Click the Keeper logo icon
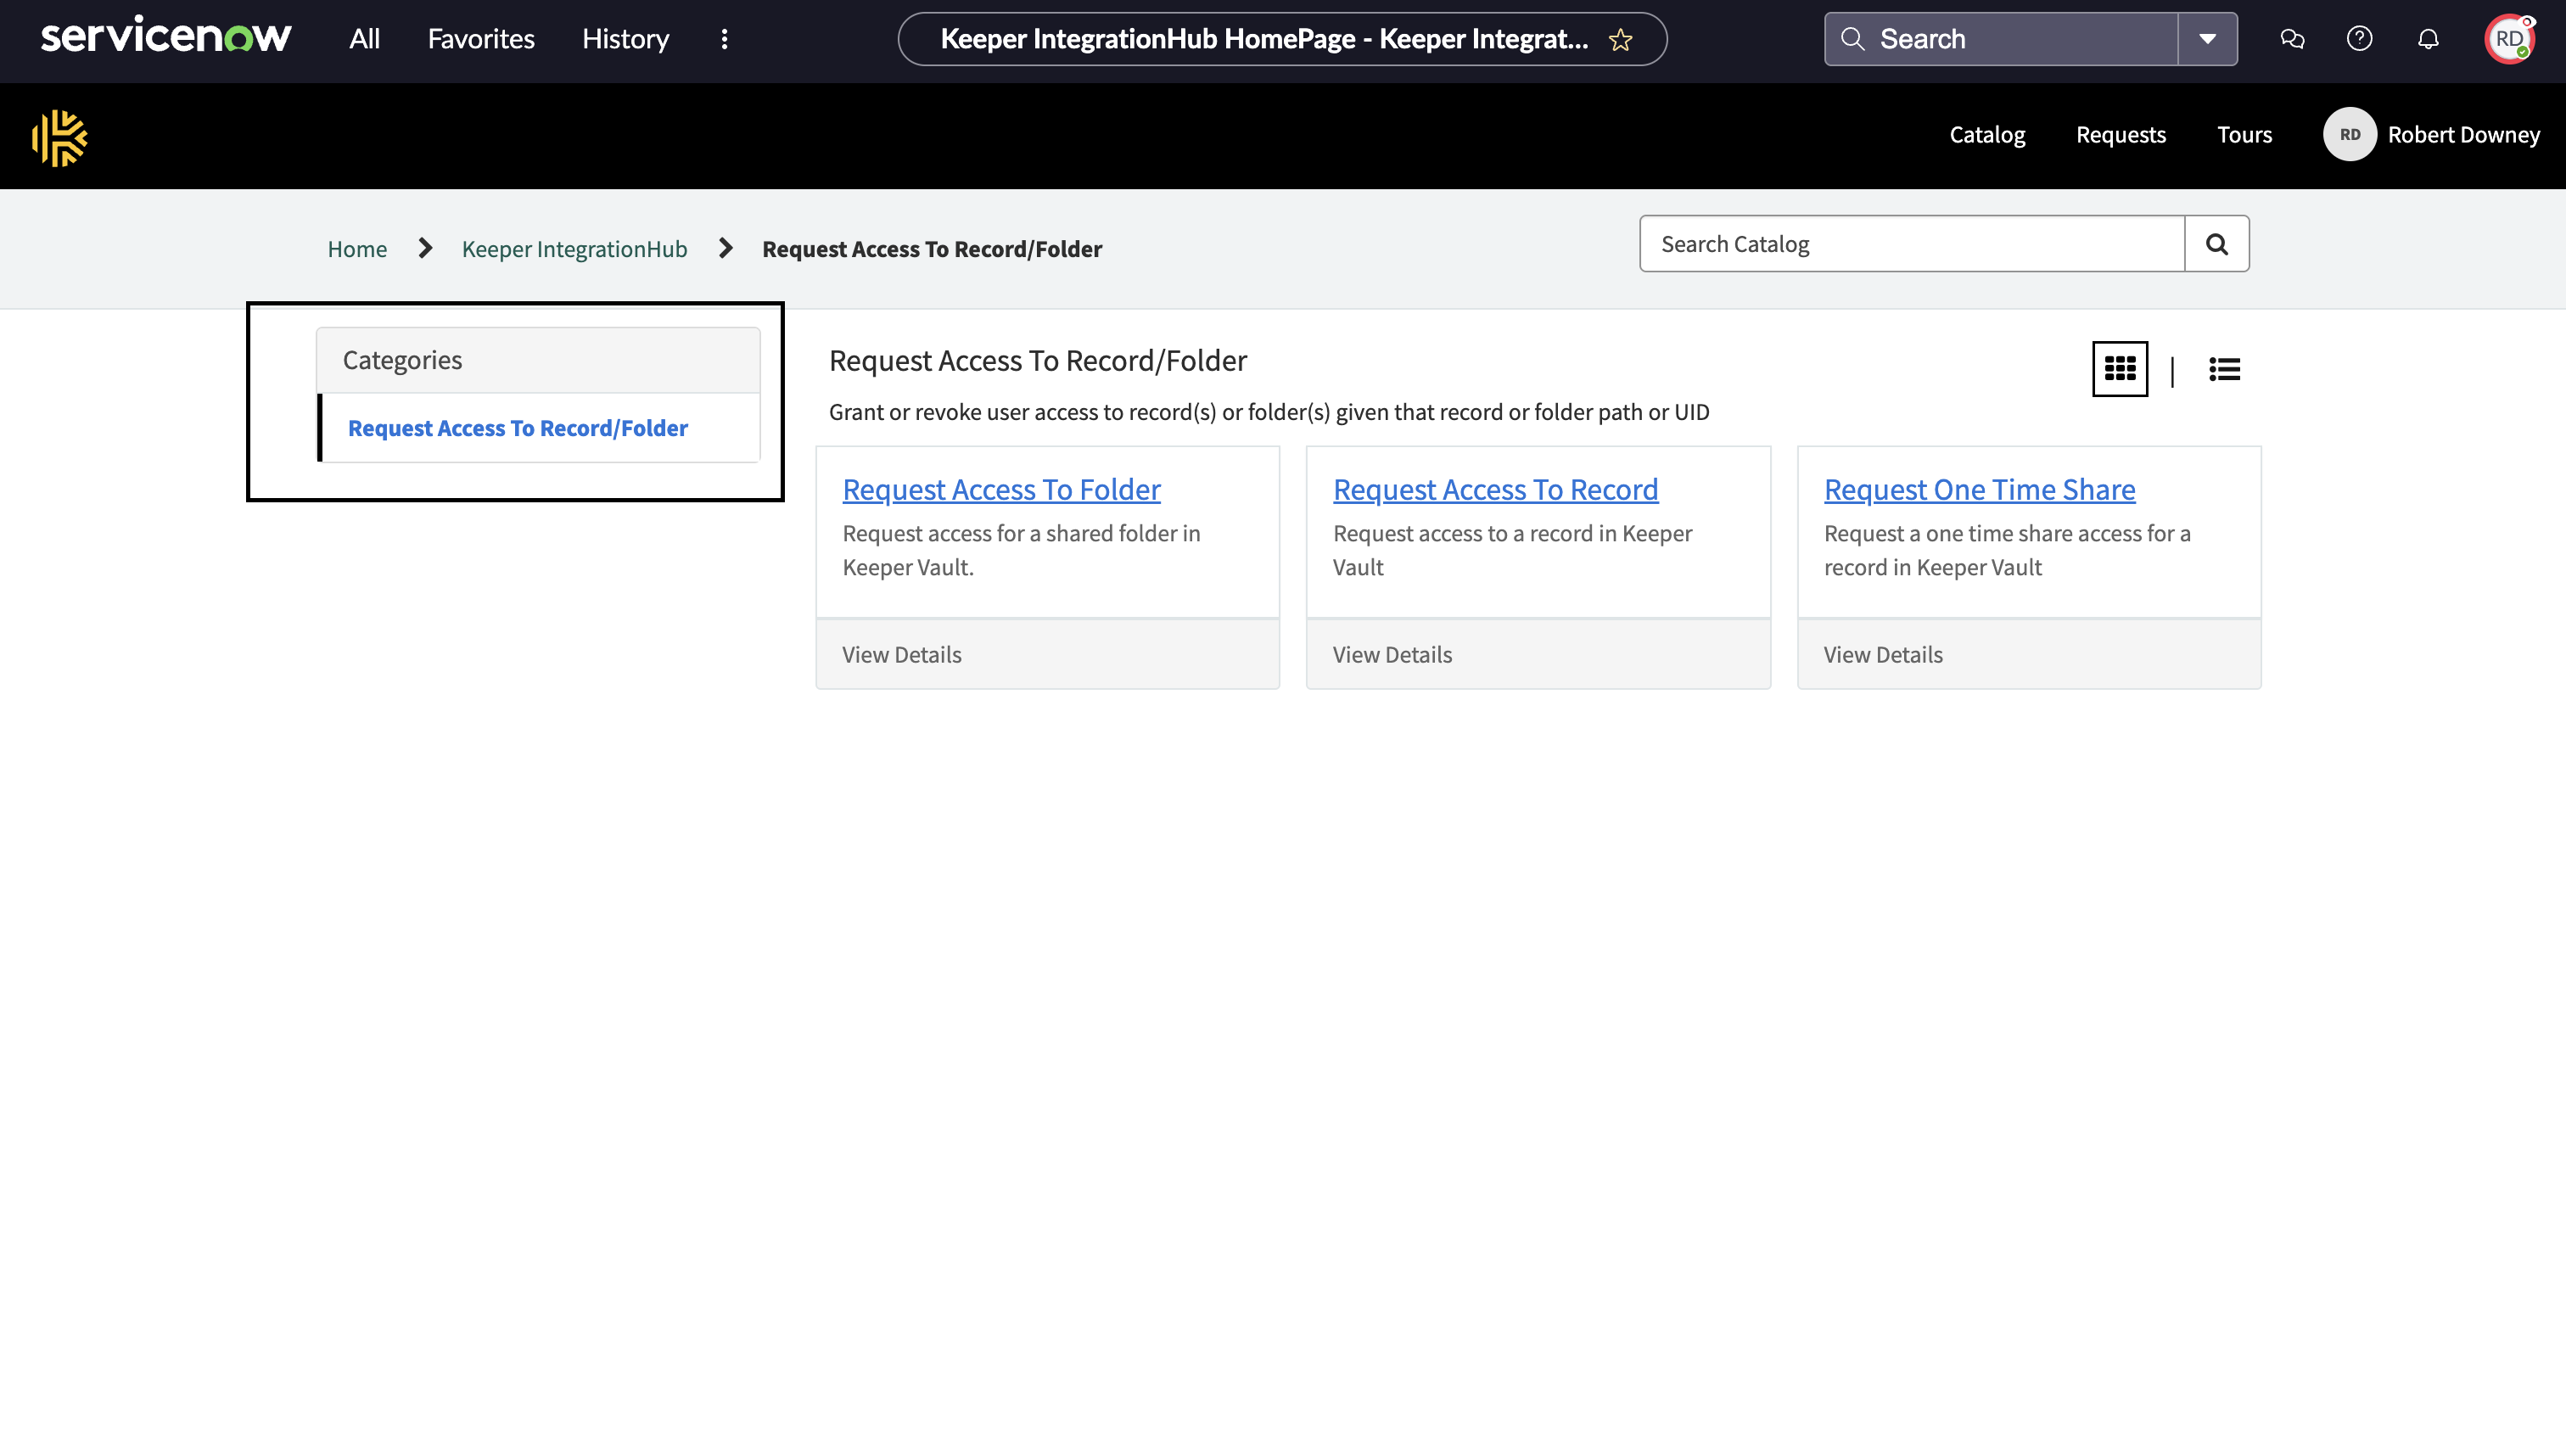This screenshot has width=2566, height=1456. coord(59,137)
